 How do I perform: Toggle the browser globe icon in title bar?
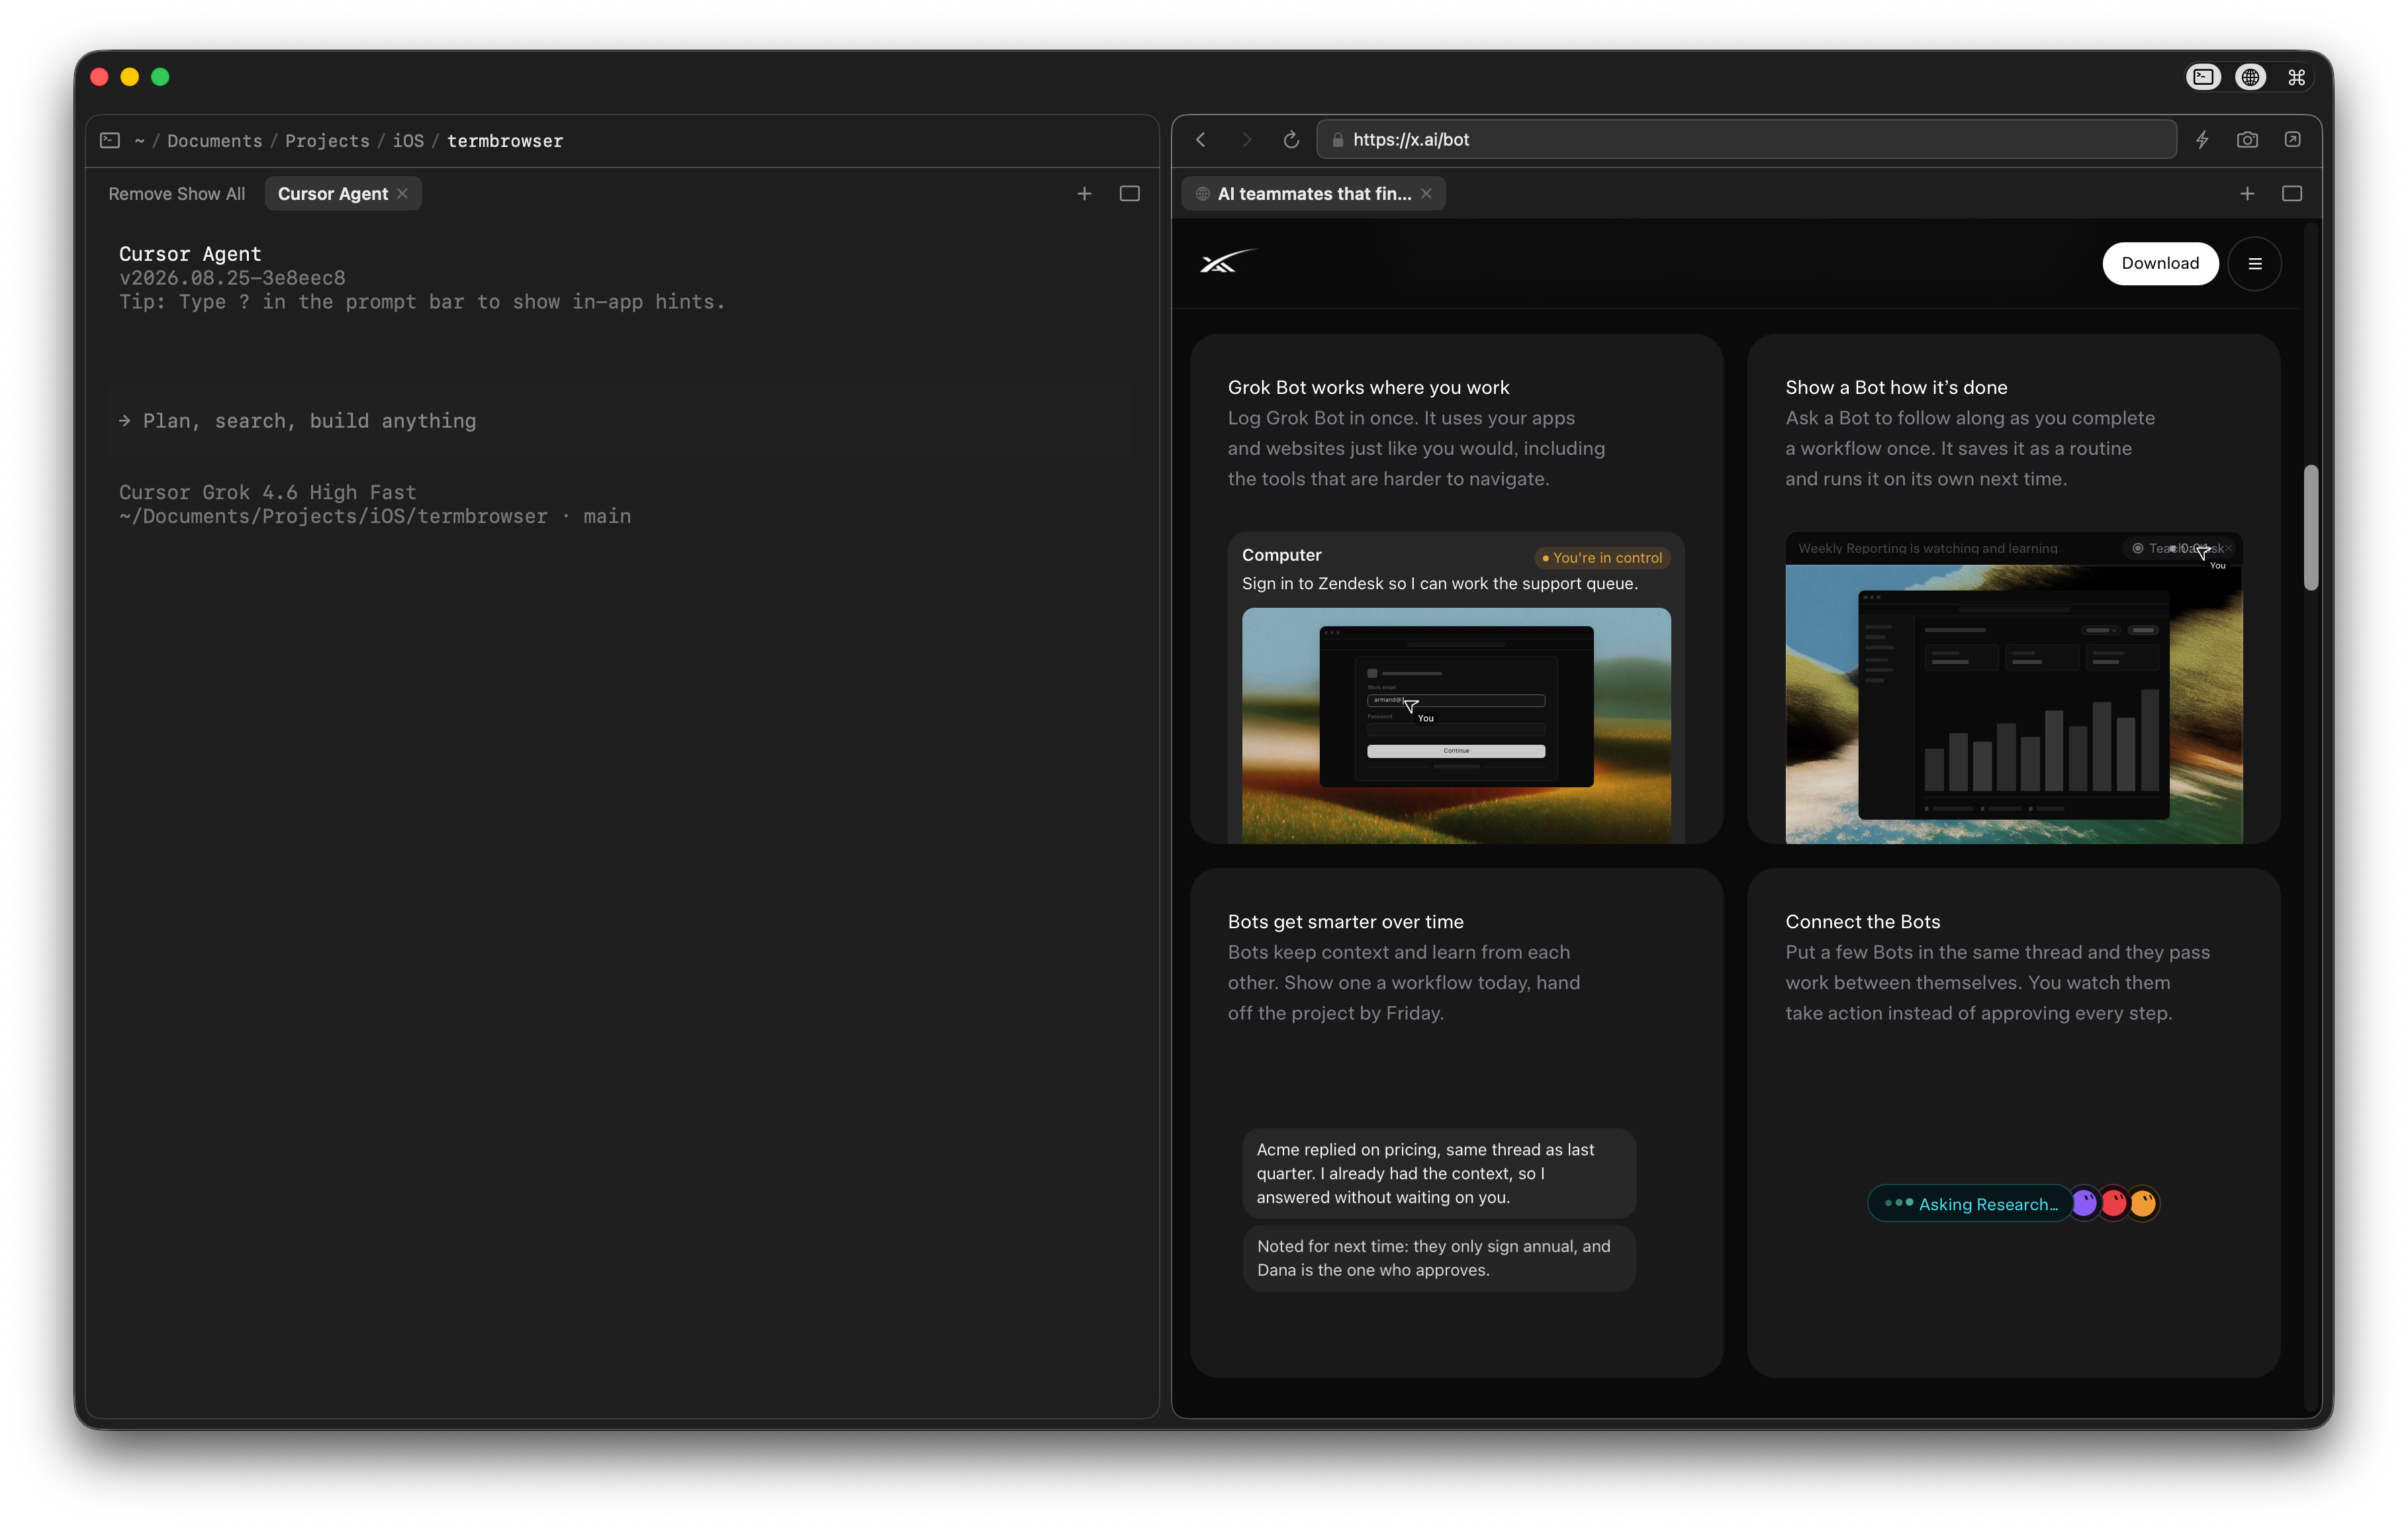(x=2250, y=77)
